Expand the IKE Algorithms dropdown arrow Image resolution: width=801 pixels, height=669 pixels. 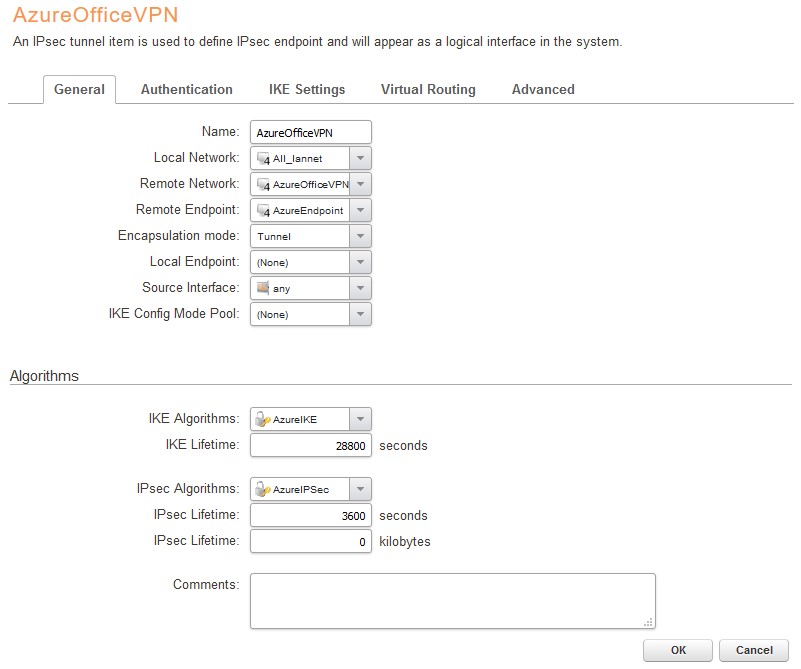tap(360, 419)
